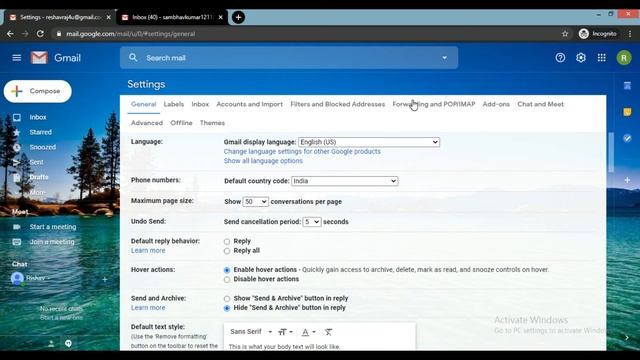640x360 pixels.
Task: Open the Chat and Meet tab
Action: [540, 104]
